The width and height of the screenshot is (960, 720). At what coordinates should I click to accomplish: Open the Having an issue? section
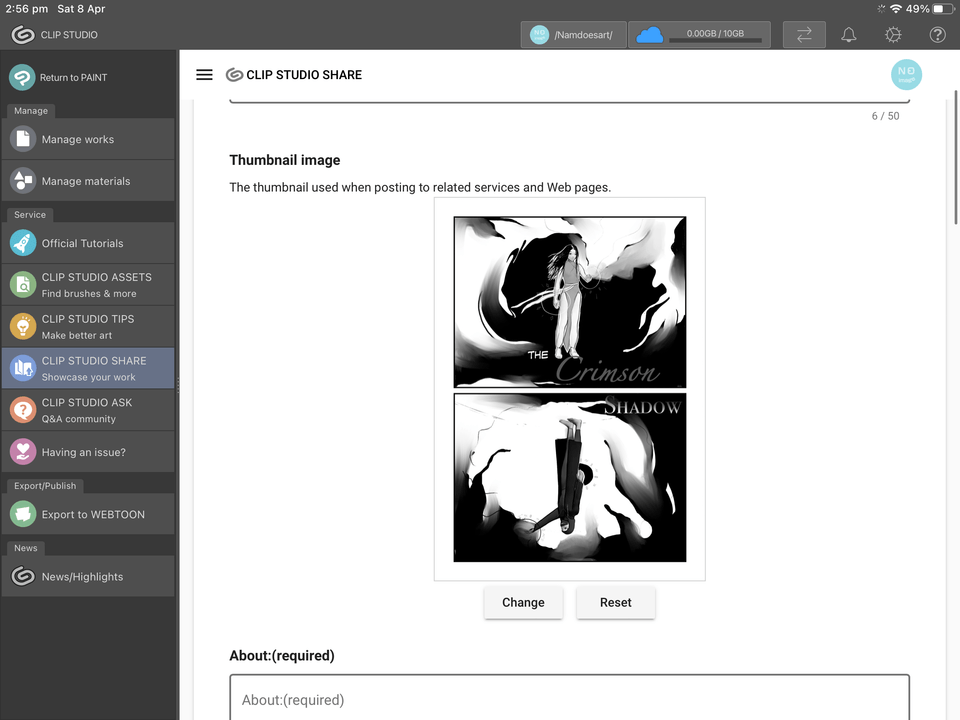88,451
